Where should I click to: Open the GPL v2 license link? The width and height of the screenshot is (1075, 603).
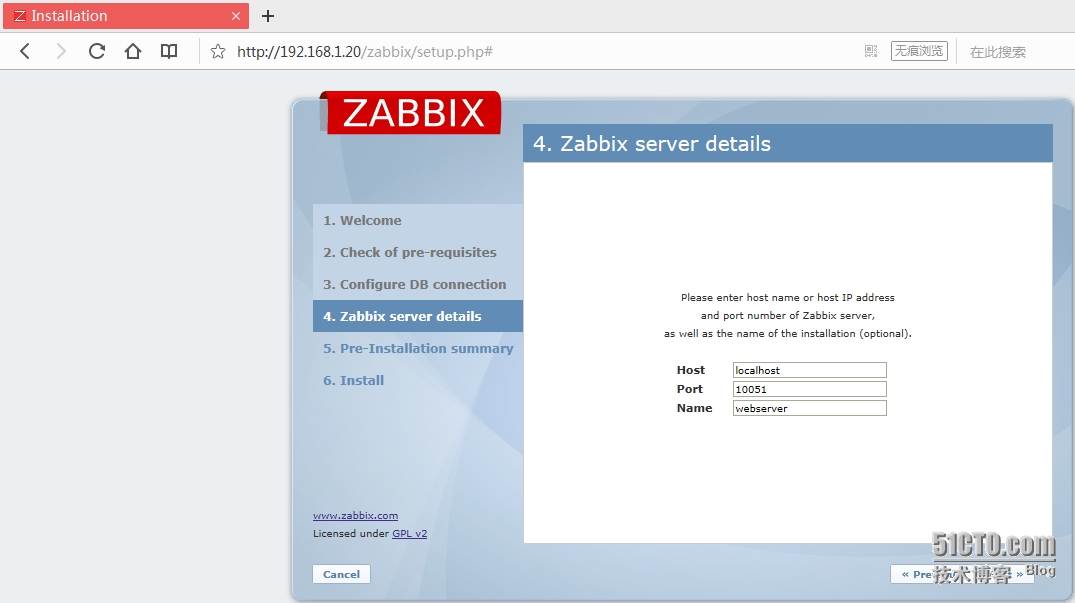click(409, 533)
